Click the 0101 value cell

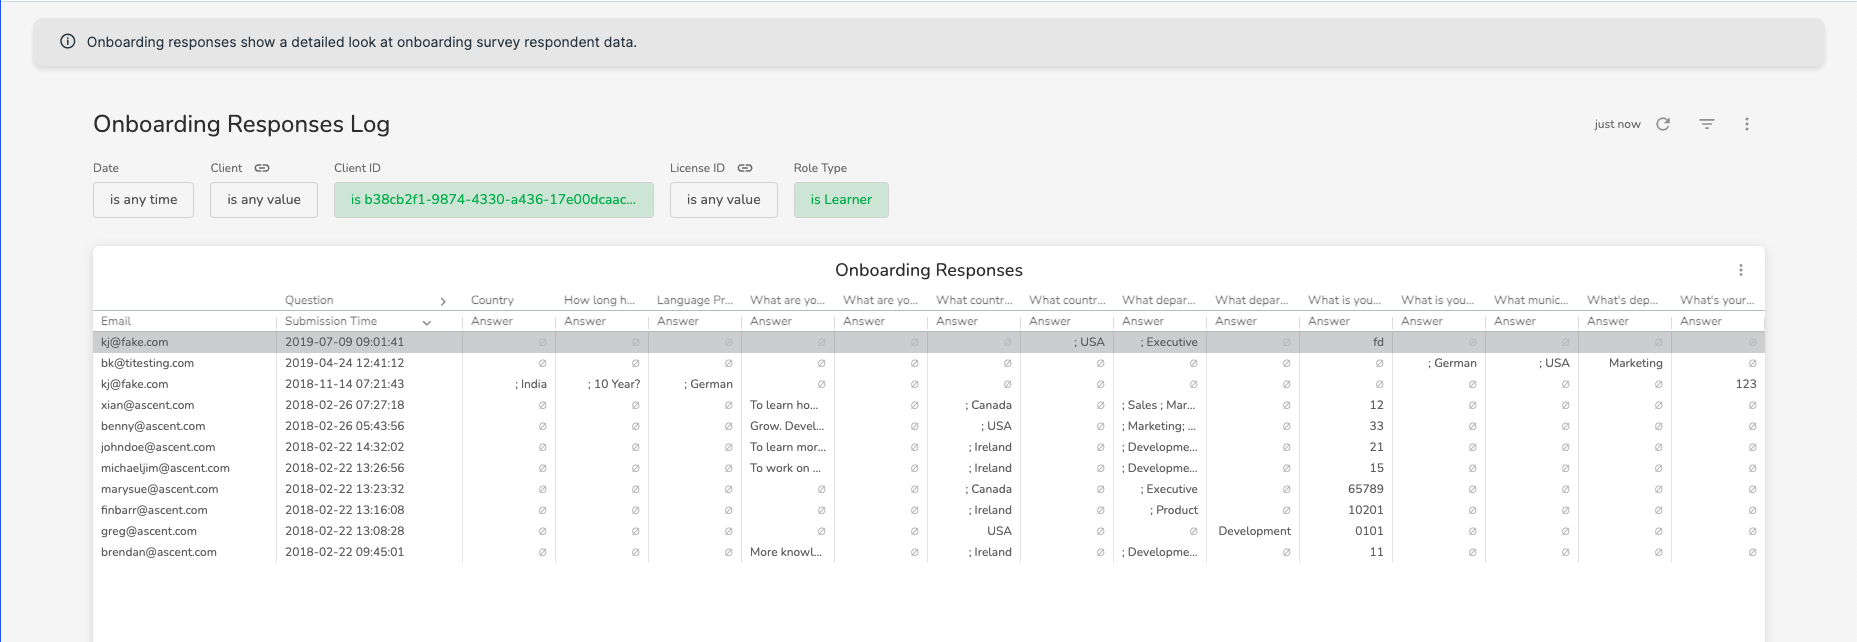tap(1369, 531)
